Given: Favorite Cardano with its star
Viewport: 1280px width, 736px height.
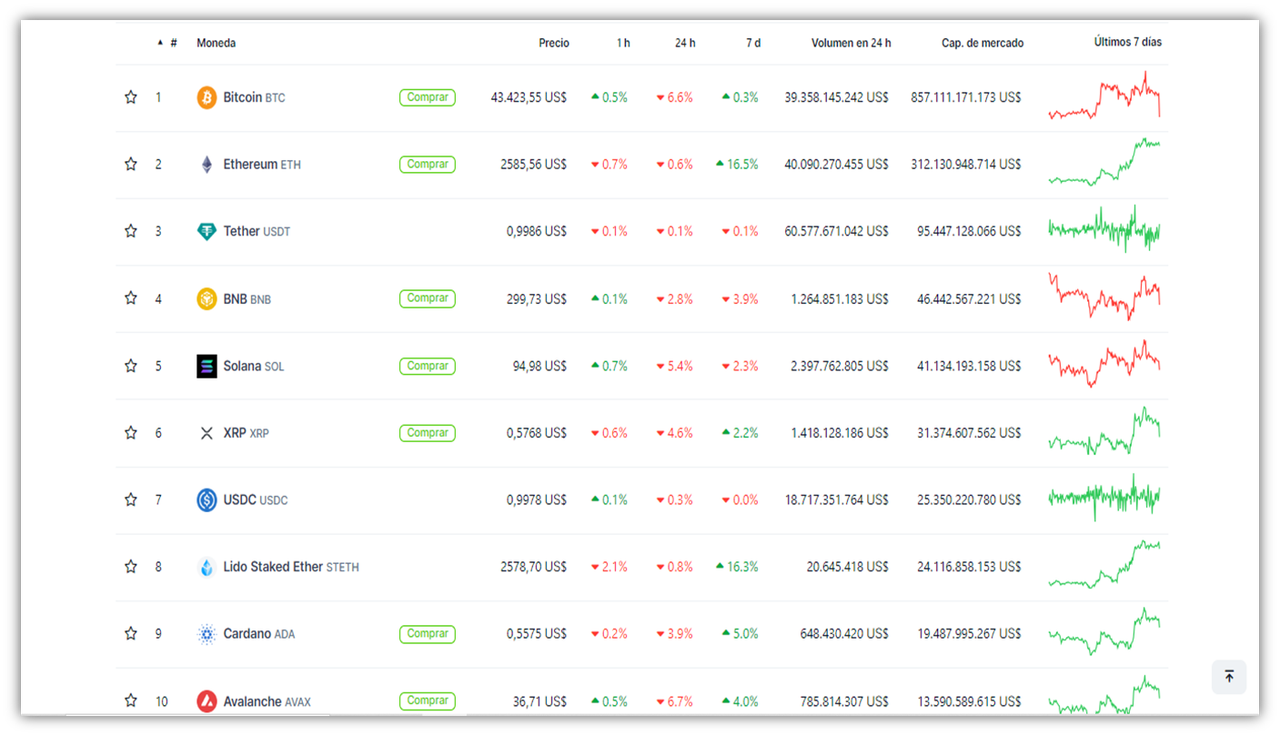Looking at the screenshot, I should (130, 633).
